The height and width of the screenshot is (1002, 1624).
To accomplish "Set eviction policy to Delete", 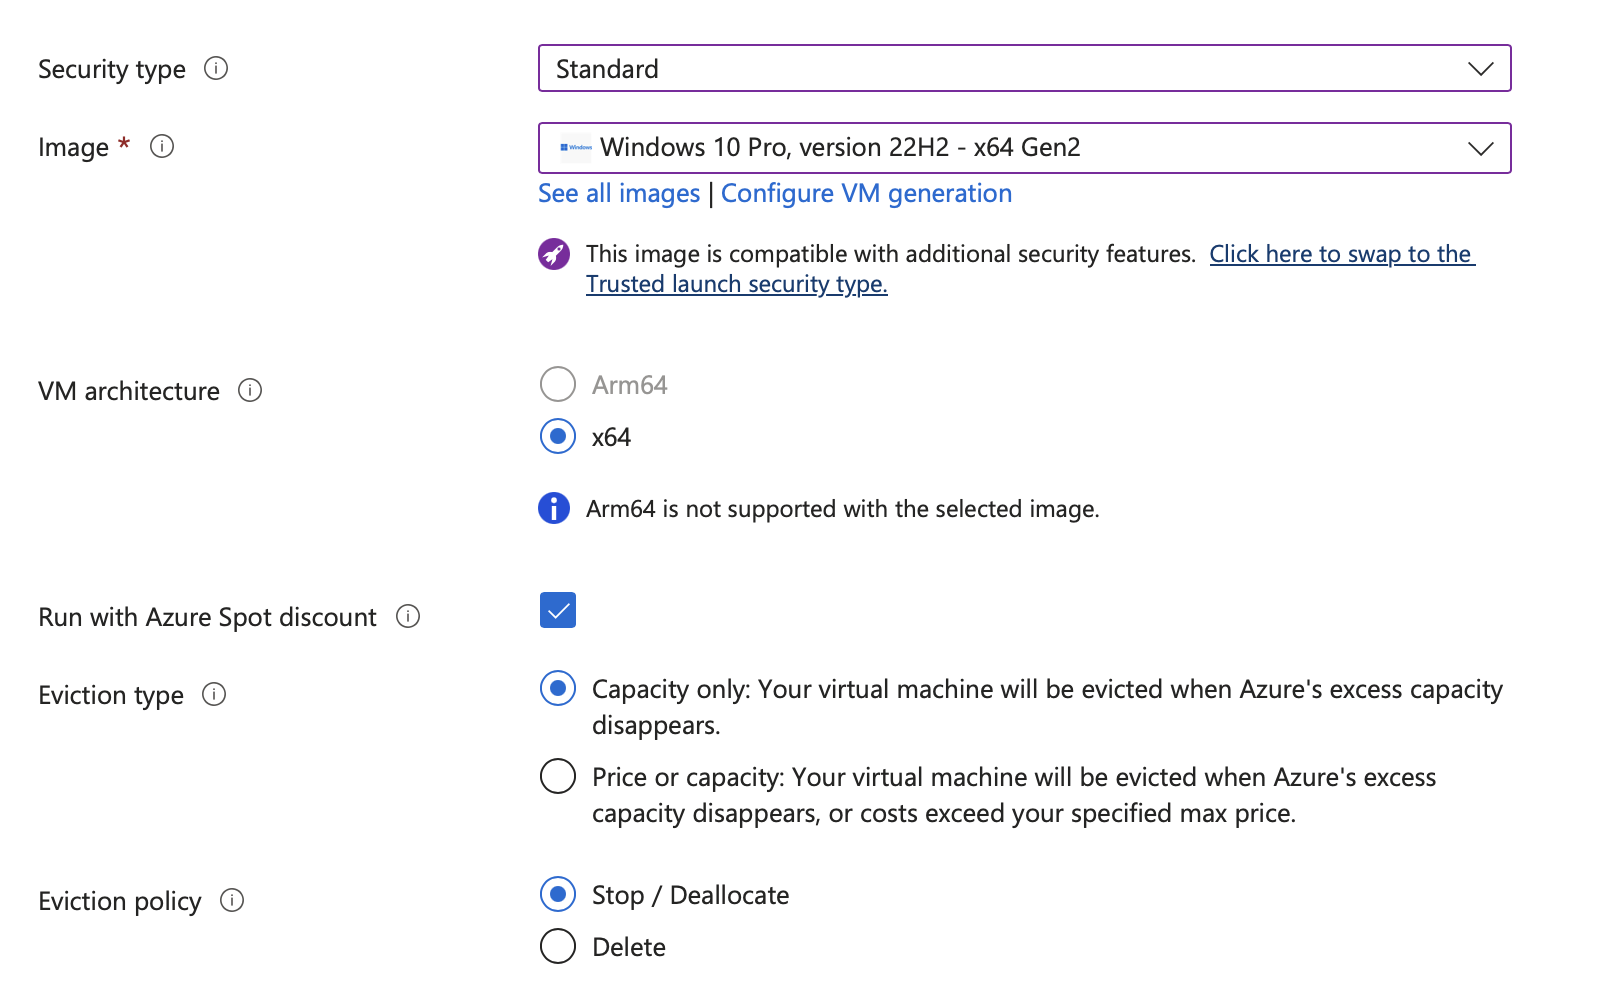I will (x=558, y=946).
